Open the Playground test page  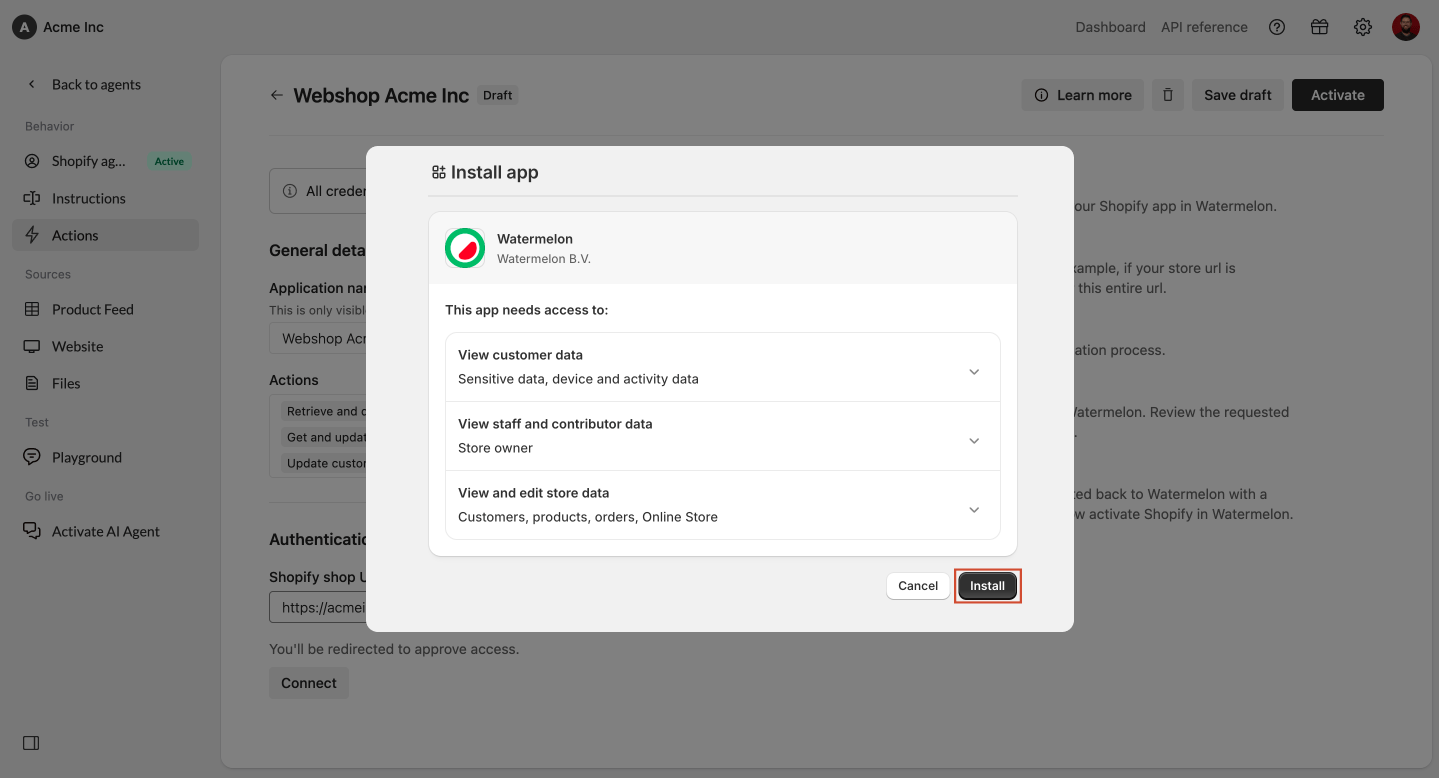pos(105,457)
